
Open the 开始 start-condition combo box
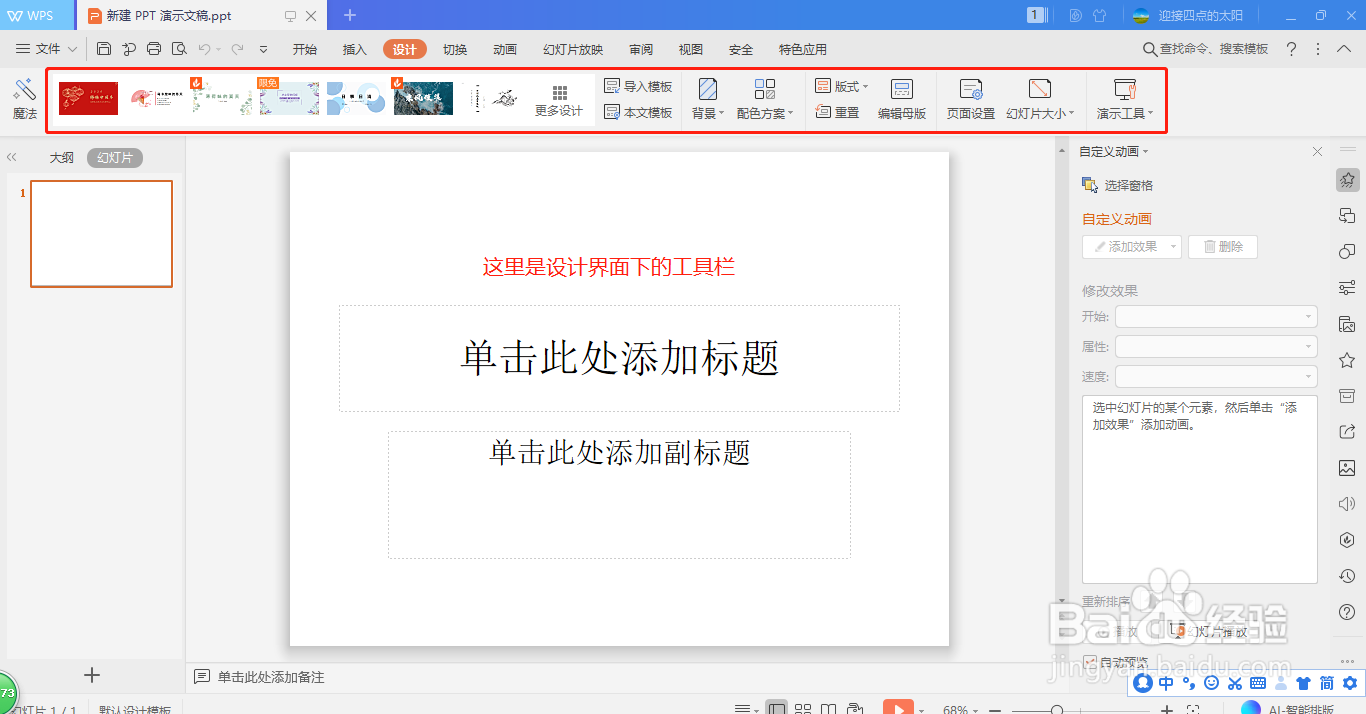pos(1216,317)
